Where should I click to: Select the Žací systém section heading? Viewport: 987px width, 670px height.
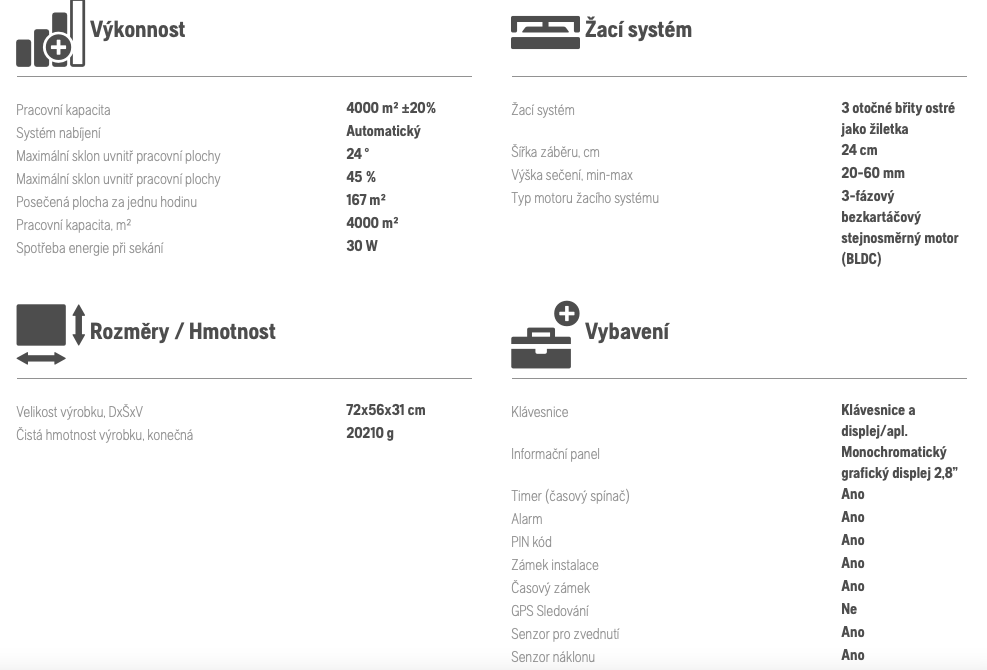pos(638,30)
